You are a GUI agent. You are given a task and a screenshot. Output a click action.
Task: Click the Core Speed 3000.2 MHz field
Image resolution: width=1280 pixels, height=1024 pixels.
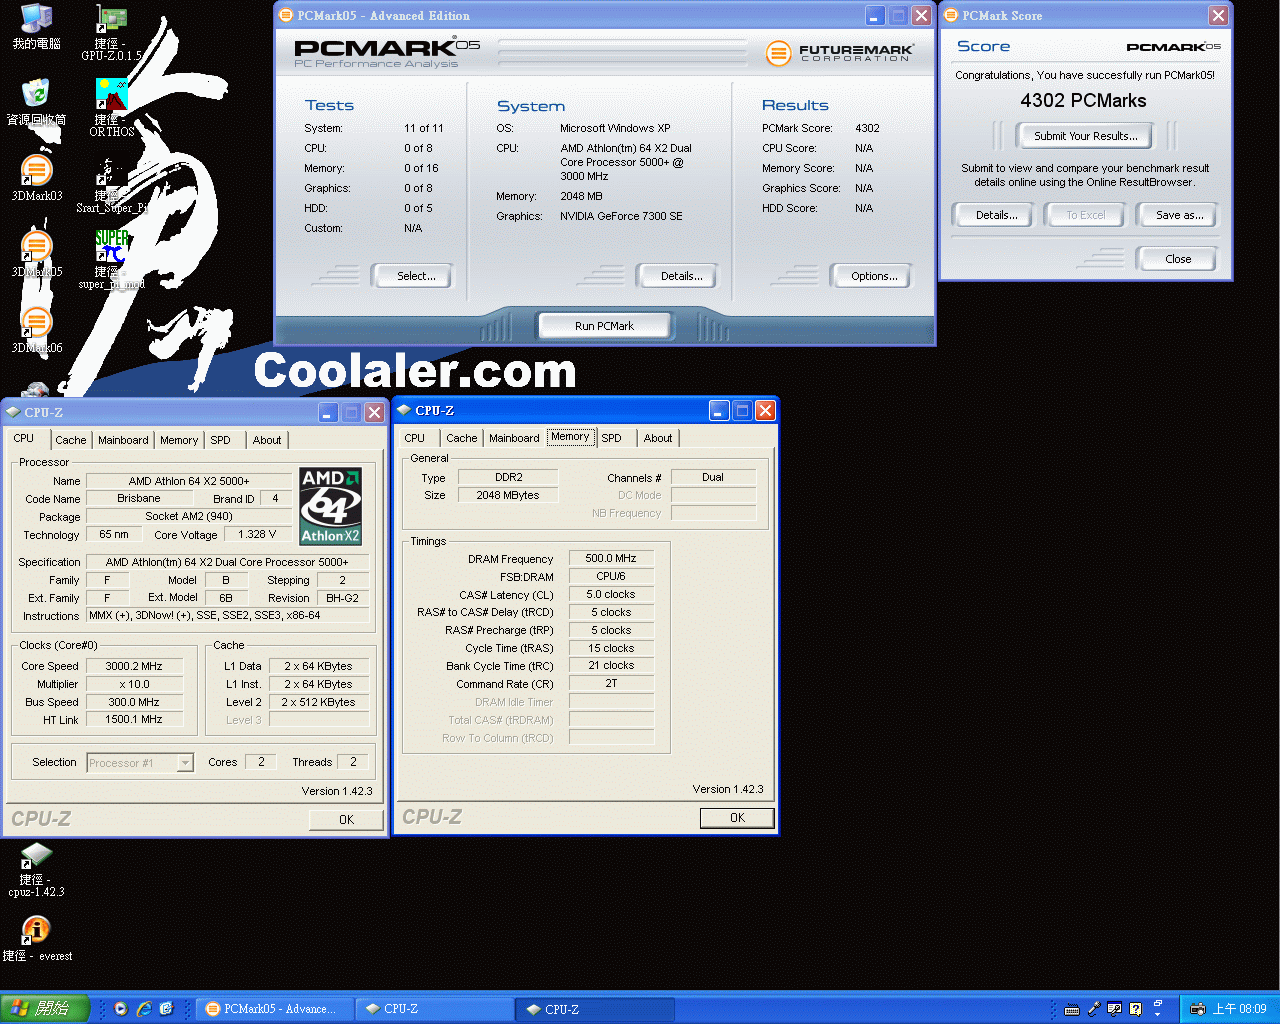pyautogui.click(x=134, y=666)
